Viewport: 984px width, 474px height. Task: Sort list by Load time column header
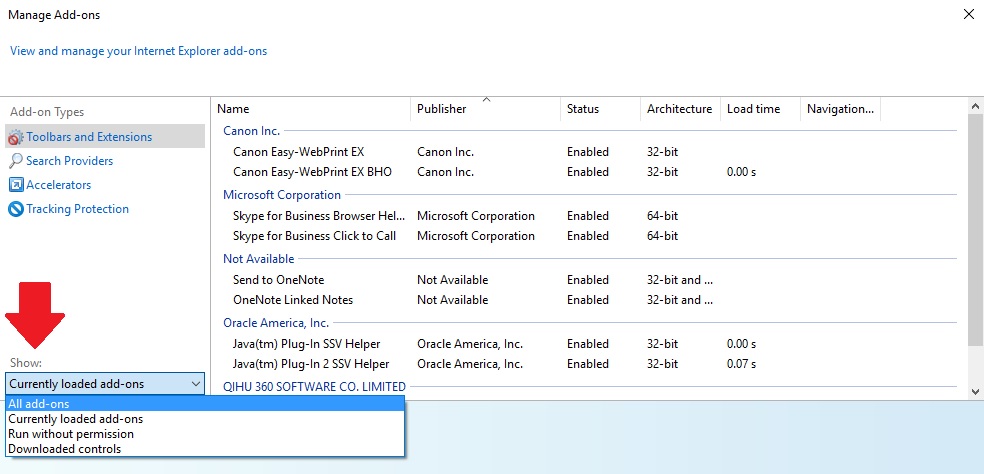click(760, 109)
